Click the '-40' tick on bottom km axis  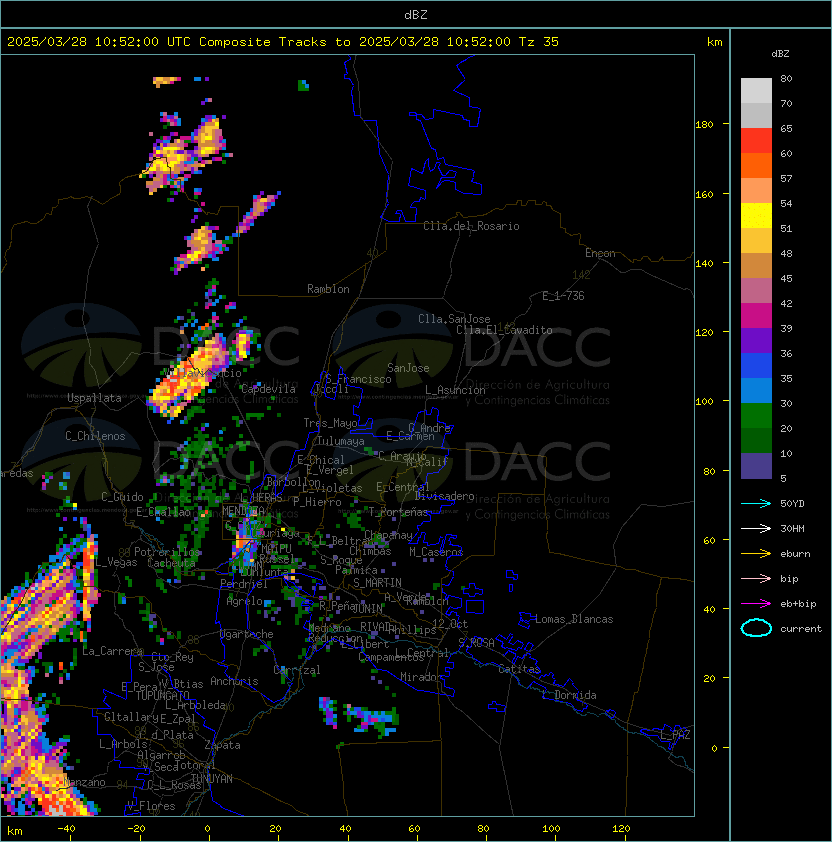point(66,829)
